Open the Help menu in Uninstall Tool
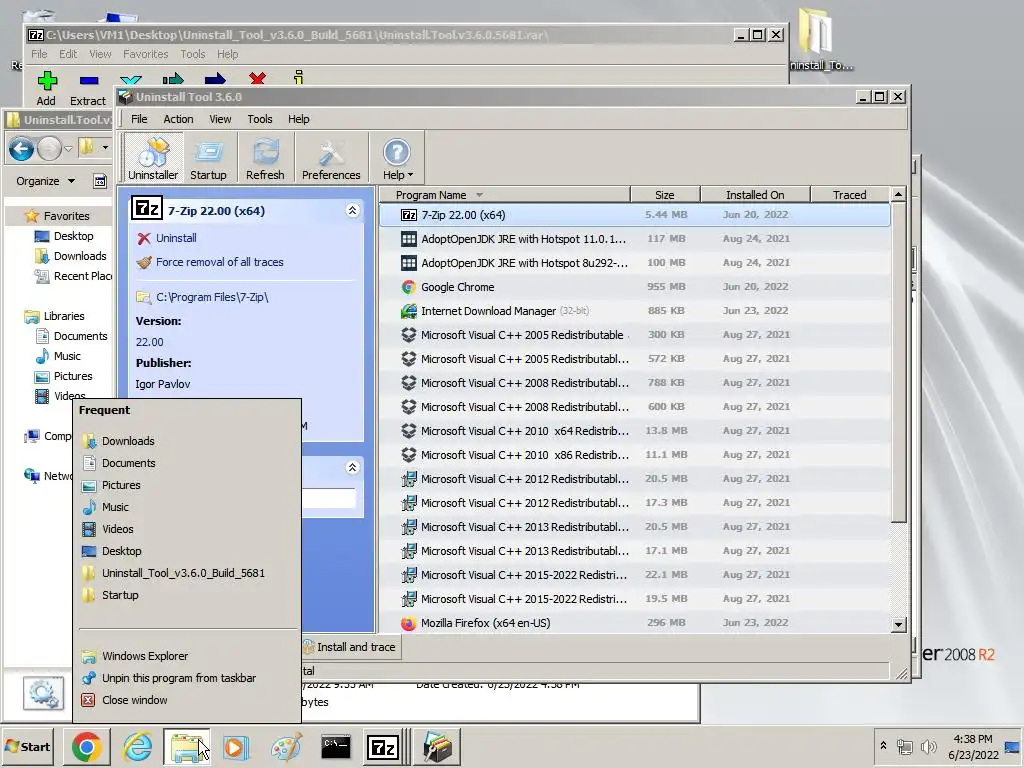Screen dimensions: 1024x768 (x=298, y=119)
